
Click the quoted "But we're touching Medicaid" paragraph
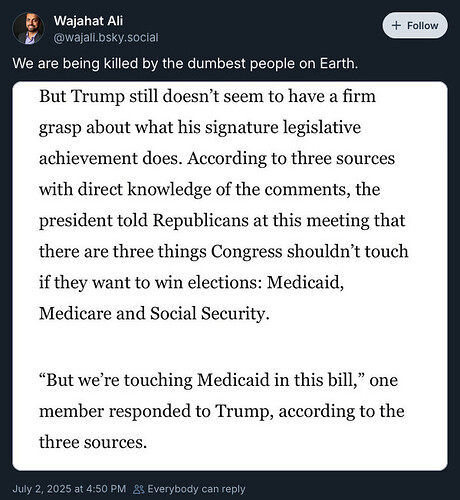(x=222, y=411)
